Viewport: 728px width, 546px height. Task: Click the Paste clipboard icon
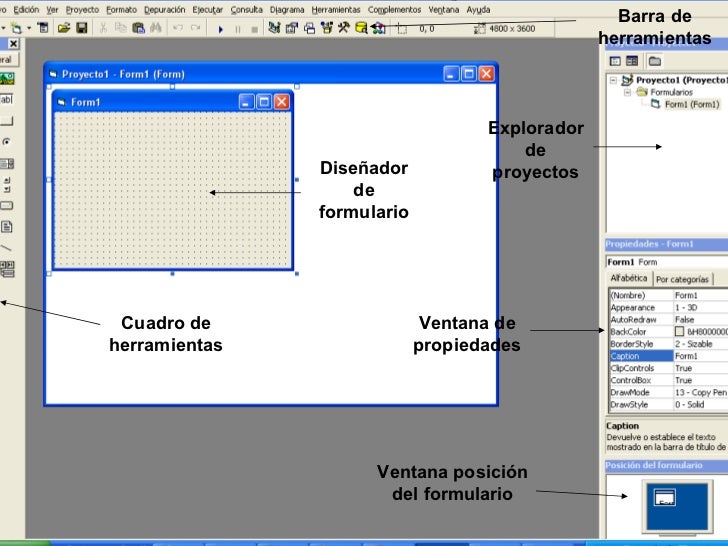click(138, 28)
